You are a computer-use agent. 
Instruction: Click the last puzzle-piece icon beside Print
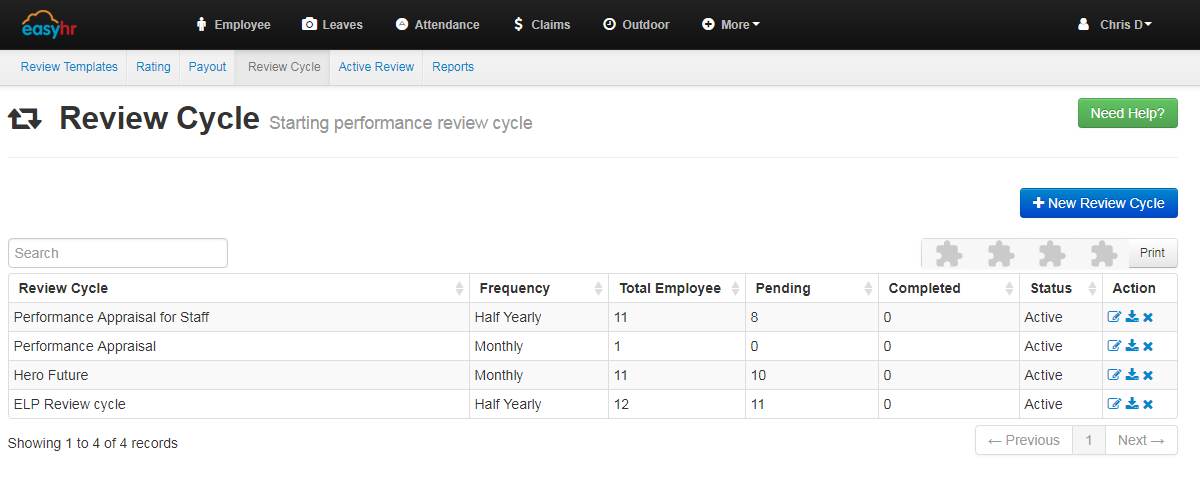tap(1103, 254)
